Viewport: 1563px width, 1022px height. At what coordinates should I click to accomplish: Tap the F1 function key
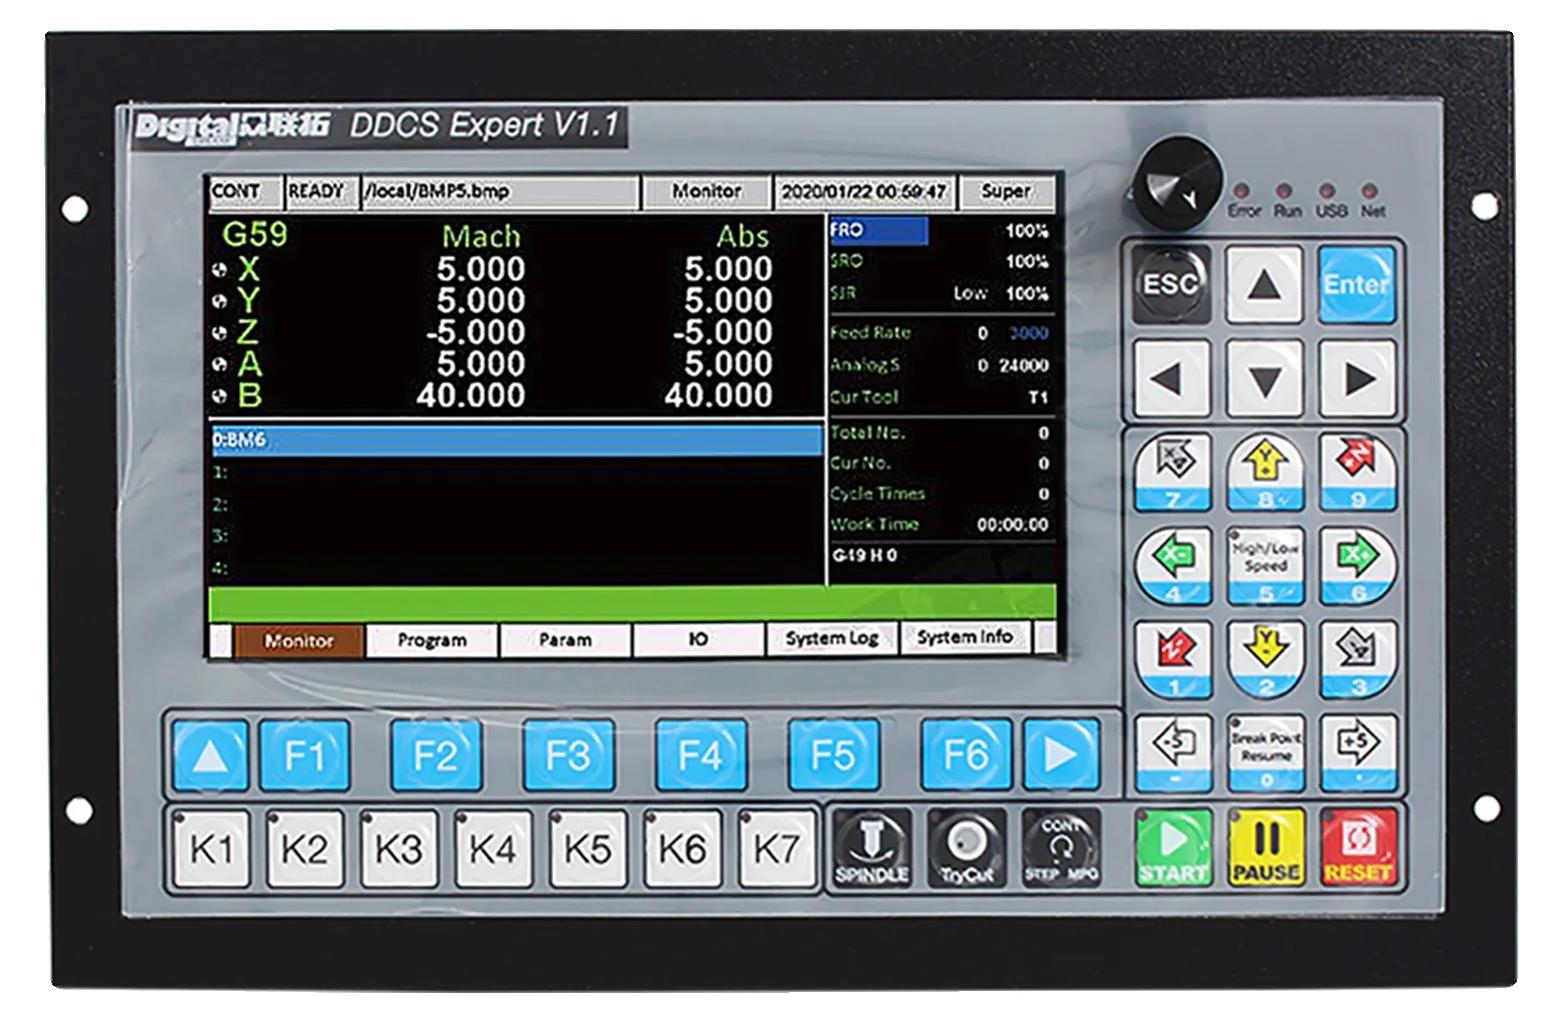[x=305, y=754]
